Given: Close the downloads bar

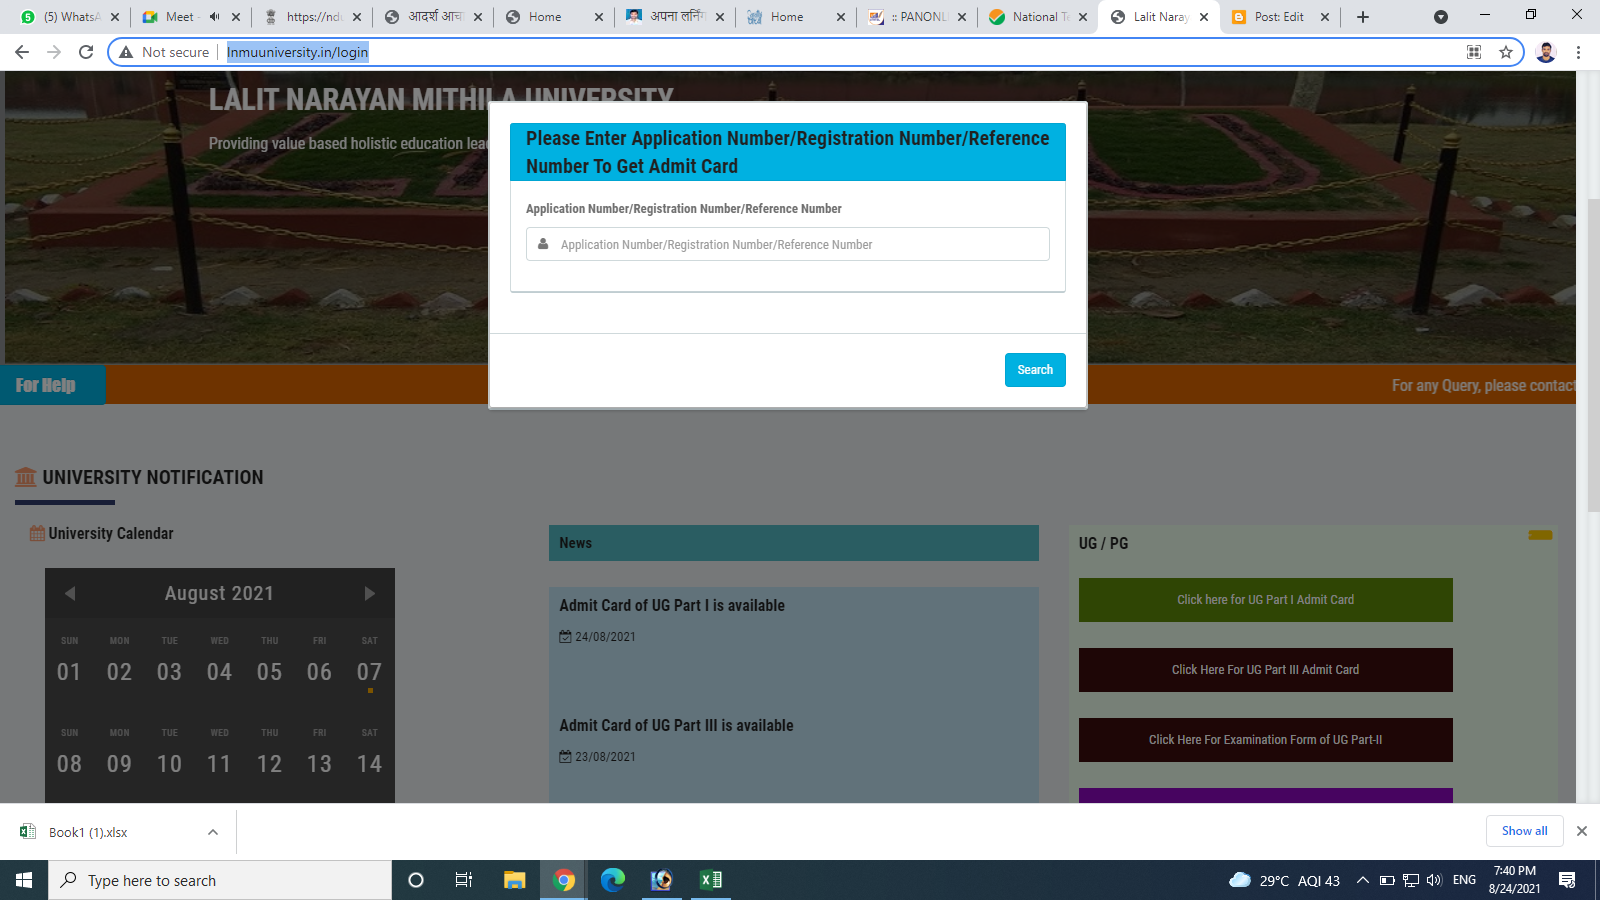Looking at the screenshot, I should tap(1582, 831).
